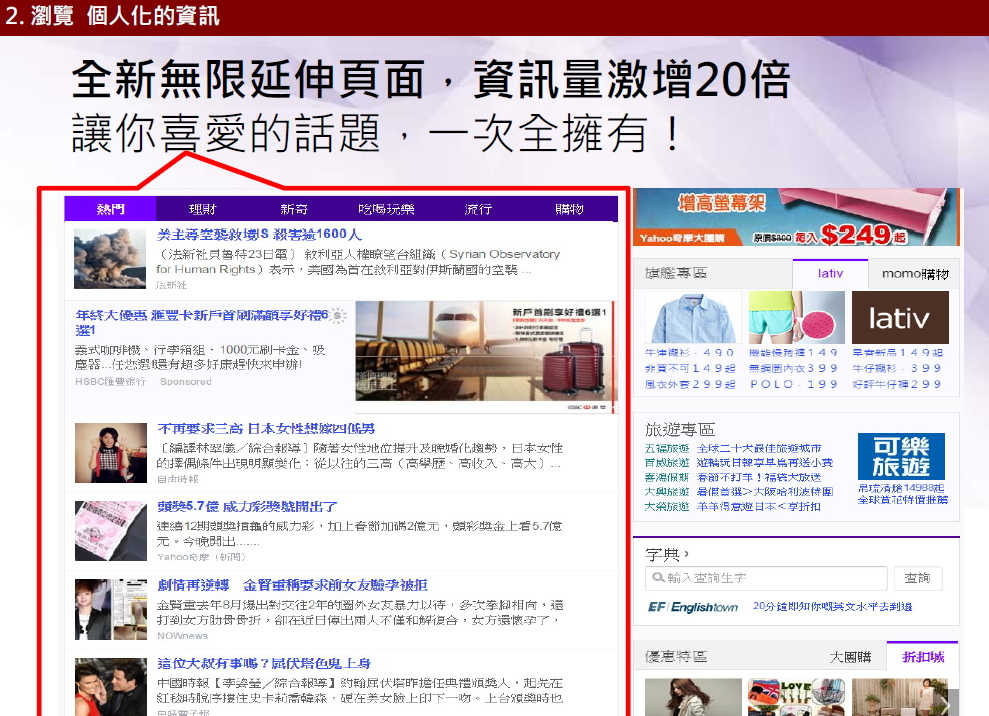
Task: Click the 可樂旅遊 travel agency logo
Action: [x=902, y=455]
